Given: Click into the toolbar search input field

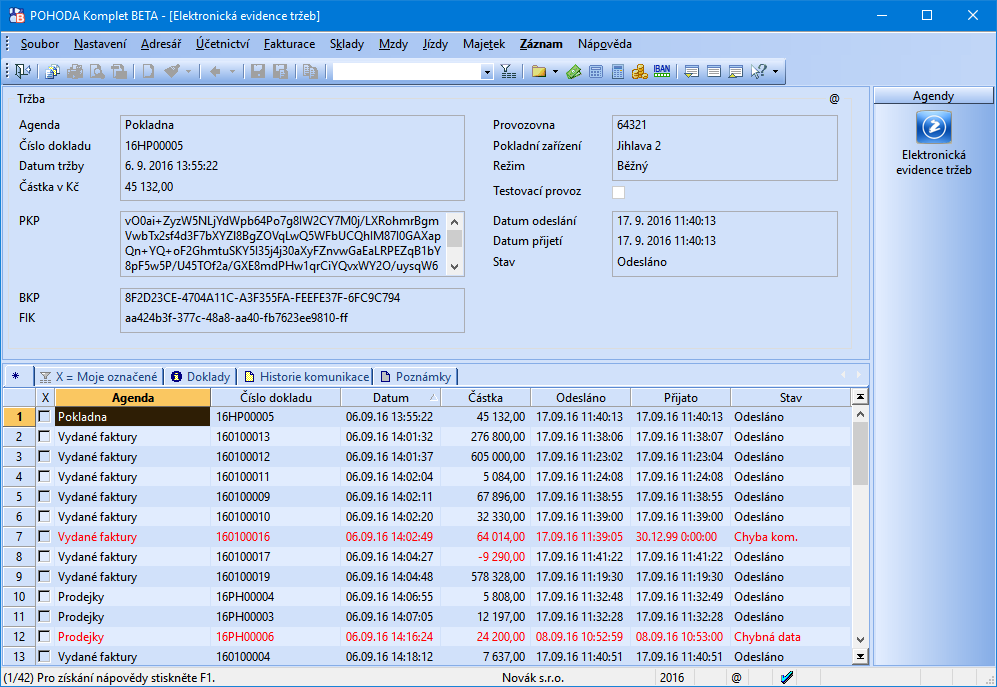Looking at the screenshot, I should point(407,72).
